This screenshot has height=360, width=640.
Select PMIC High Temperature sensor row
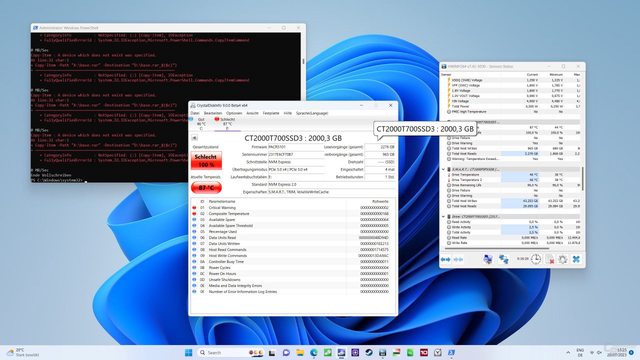(513, 111)
